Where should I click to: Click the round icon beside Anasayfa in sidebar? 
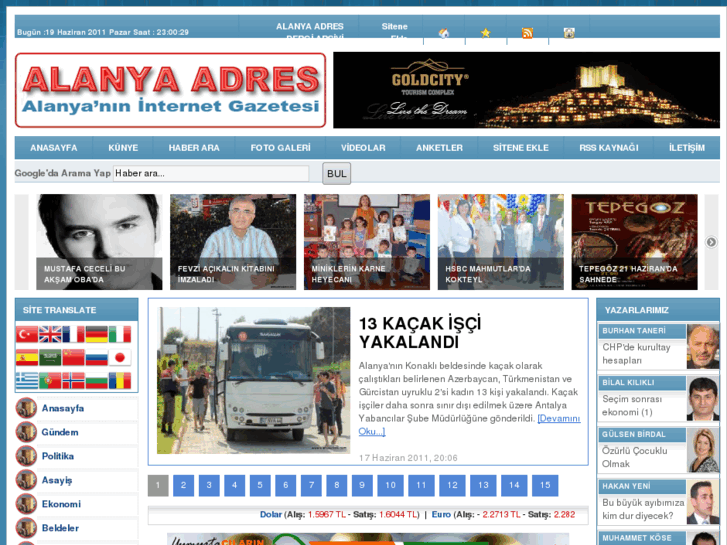click(x=26, y=408)
